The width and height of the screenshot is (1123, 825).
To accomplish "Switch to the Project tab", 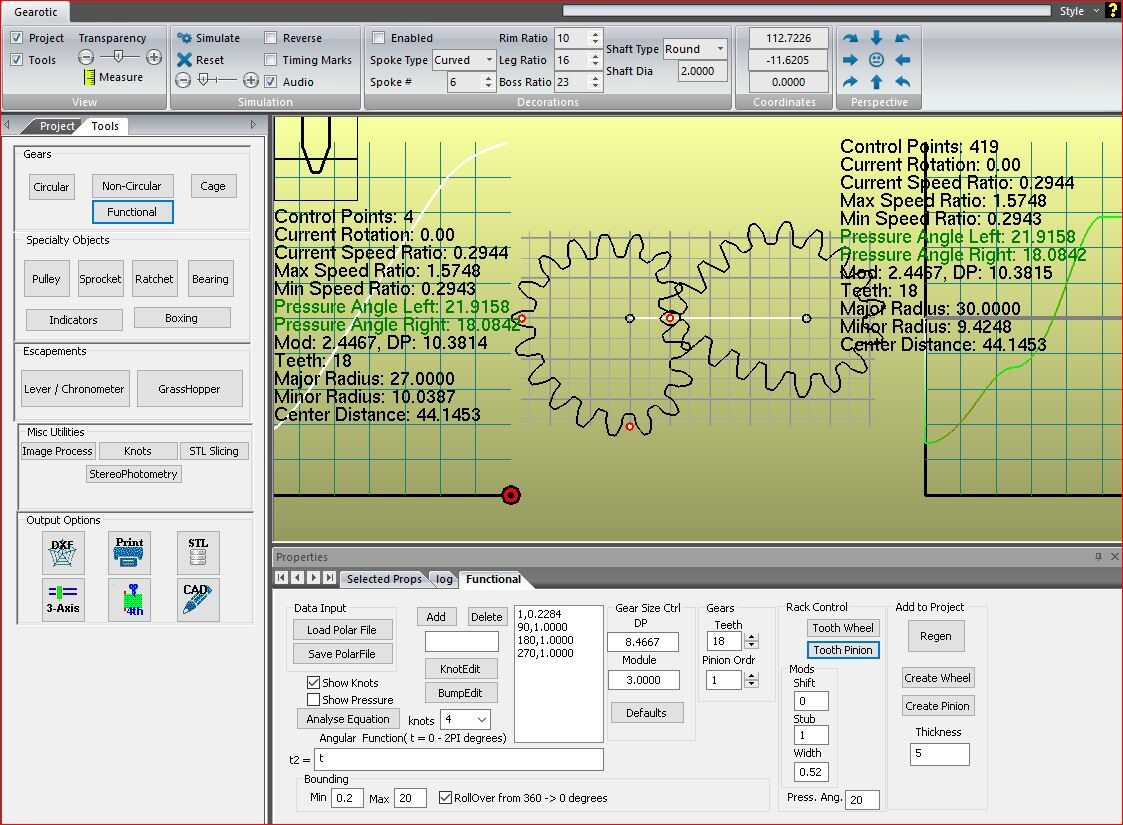I will [x=57, y=126].
